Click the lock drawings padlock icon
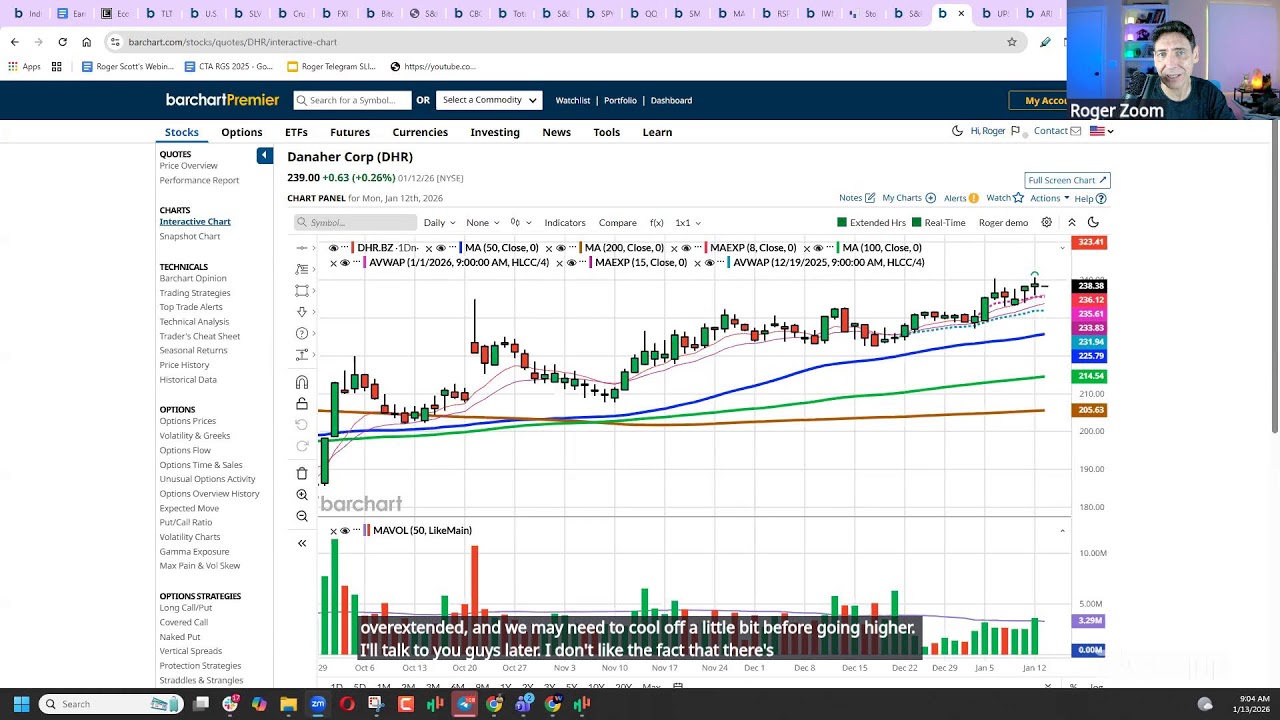The width and height of the screenshot is (1280, 720). pos(302,404)
